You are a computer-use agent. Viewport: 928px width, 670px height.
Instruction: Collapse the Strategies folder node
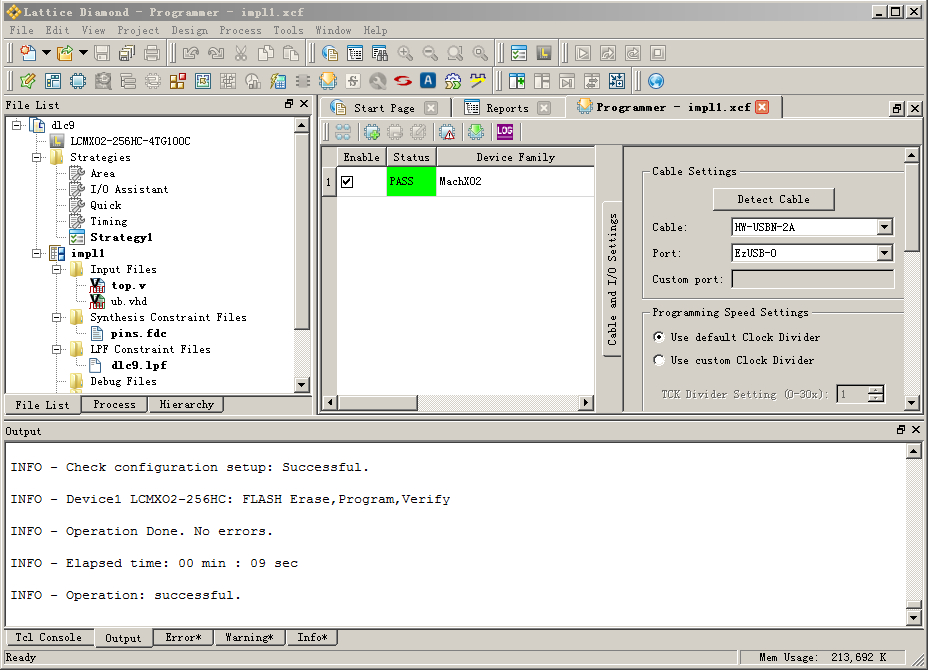tap(37, 157)
